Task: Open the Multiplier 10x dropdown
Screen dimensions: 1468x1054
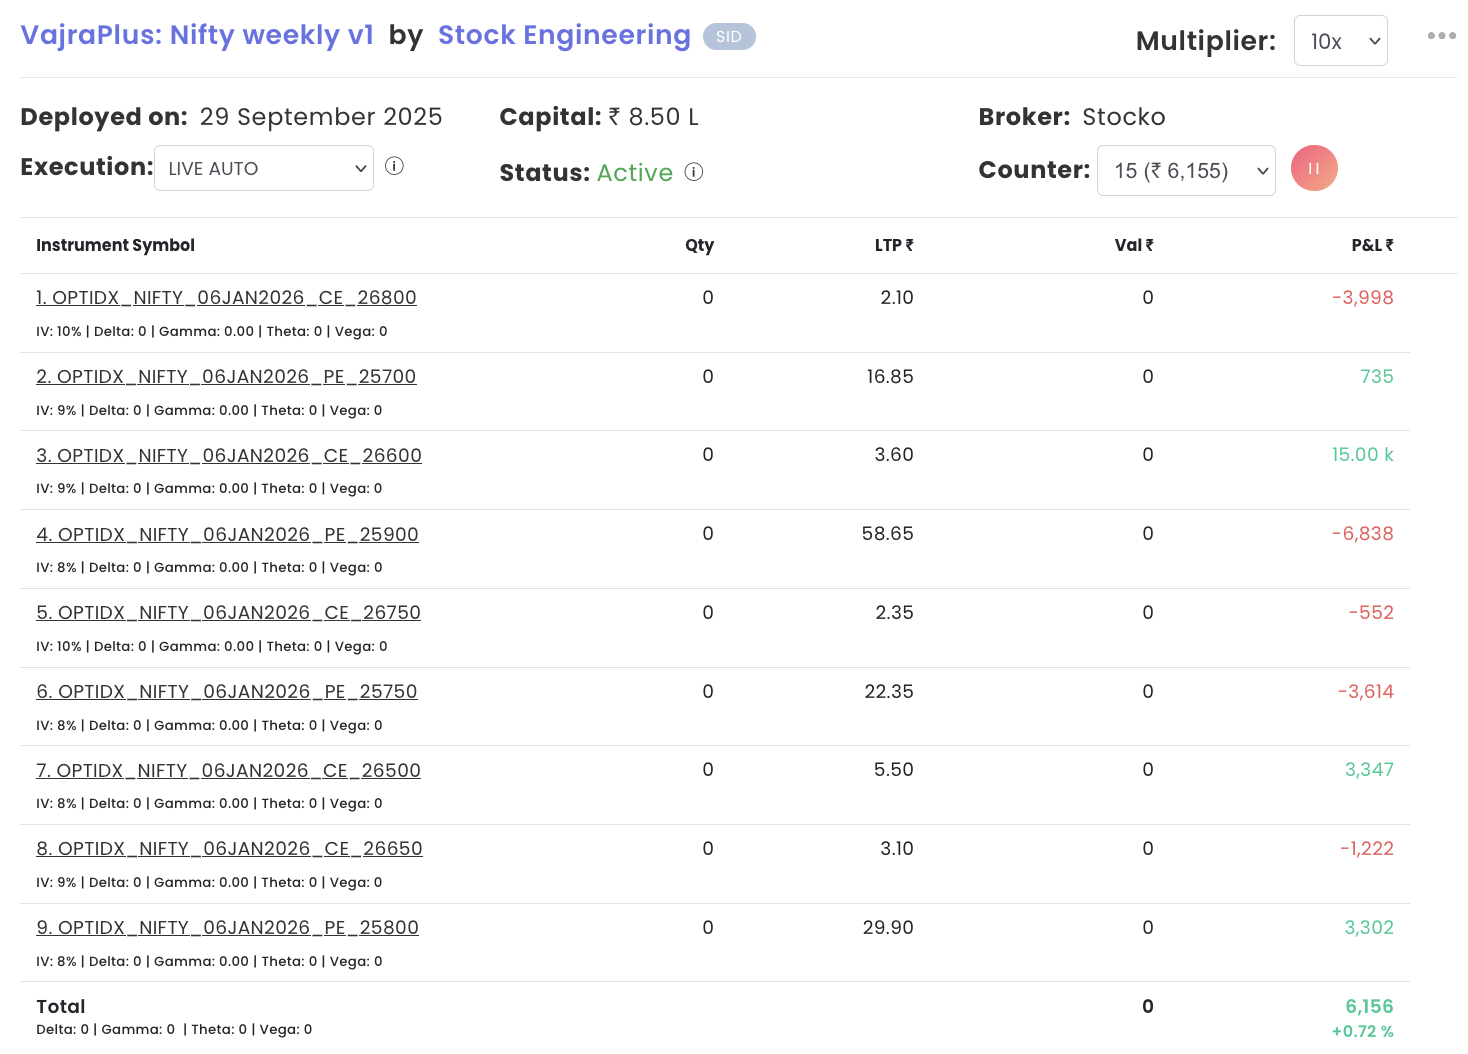Action: [1340, 41]
